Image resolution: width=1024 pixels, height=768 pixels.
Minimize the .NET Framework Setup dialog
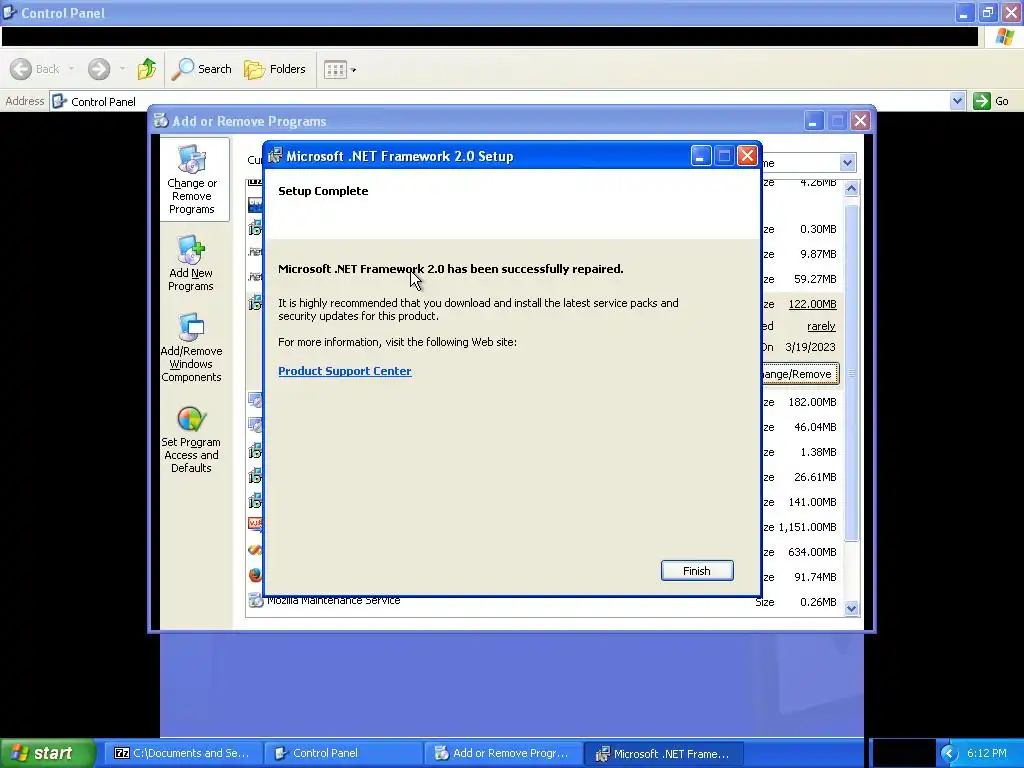[700, 156]
